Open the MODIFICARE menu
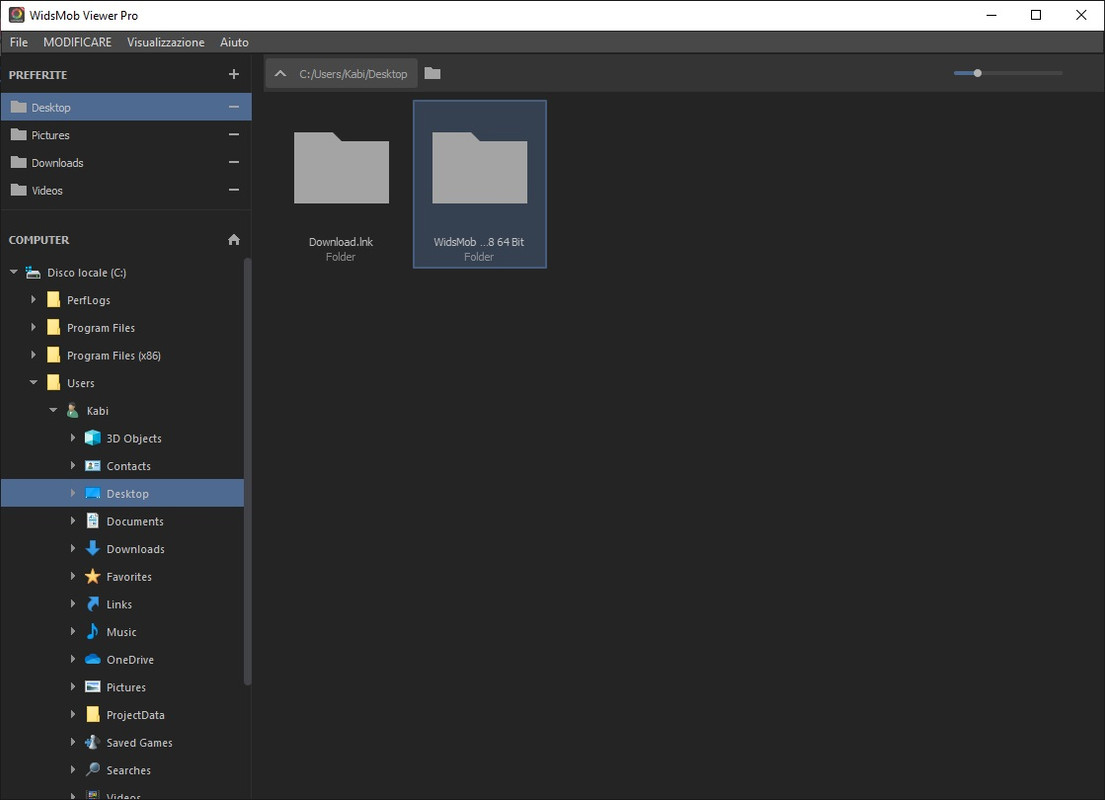This screenshot has height=800, width=1105. (x=78, y=42)
